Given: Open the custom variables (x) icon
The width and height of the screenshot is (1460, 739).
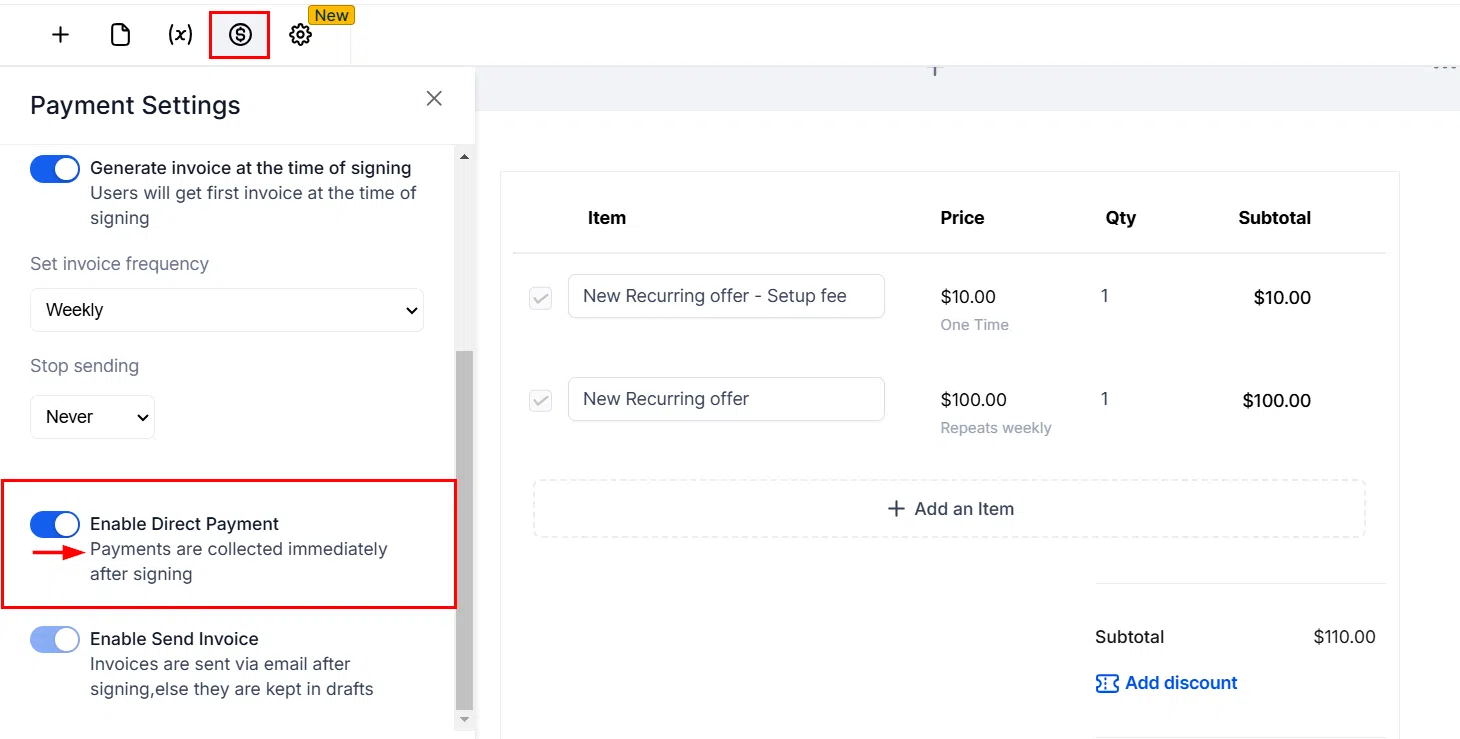Looking at the screenshot, I should pyautogui.click(x=180, y=35).
